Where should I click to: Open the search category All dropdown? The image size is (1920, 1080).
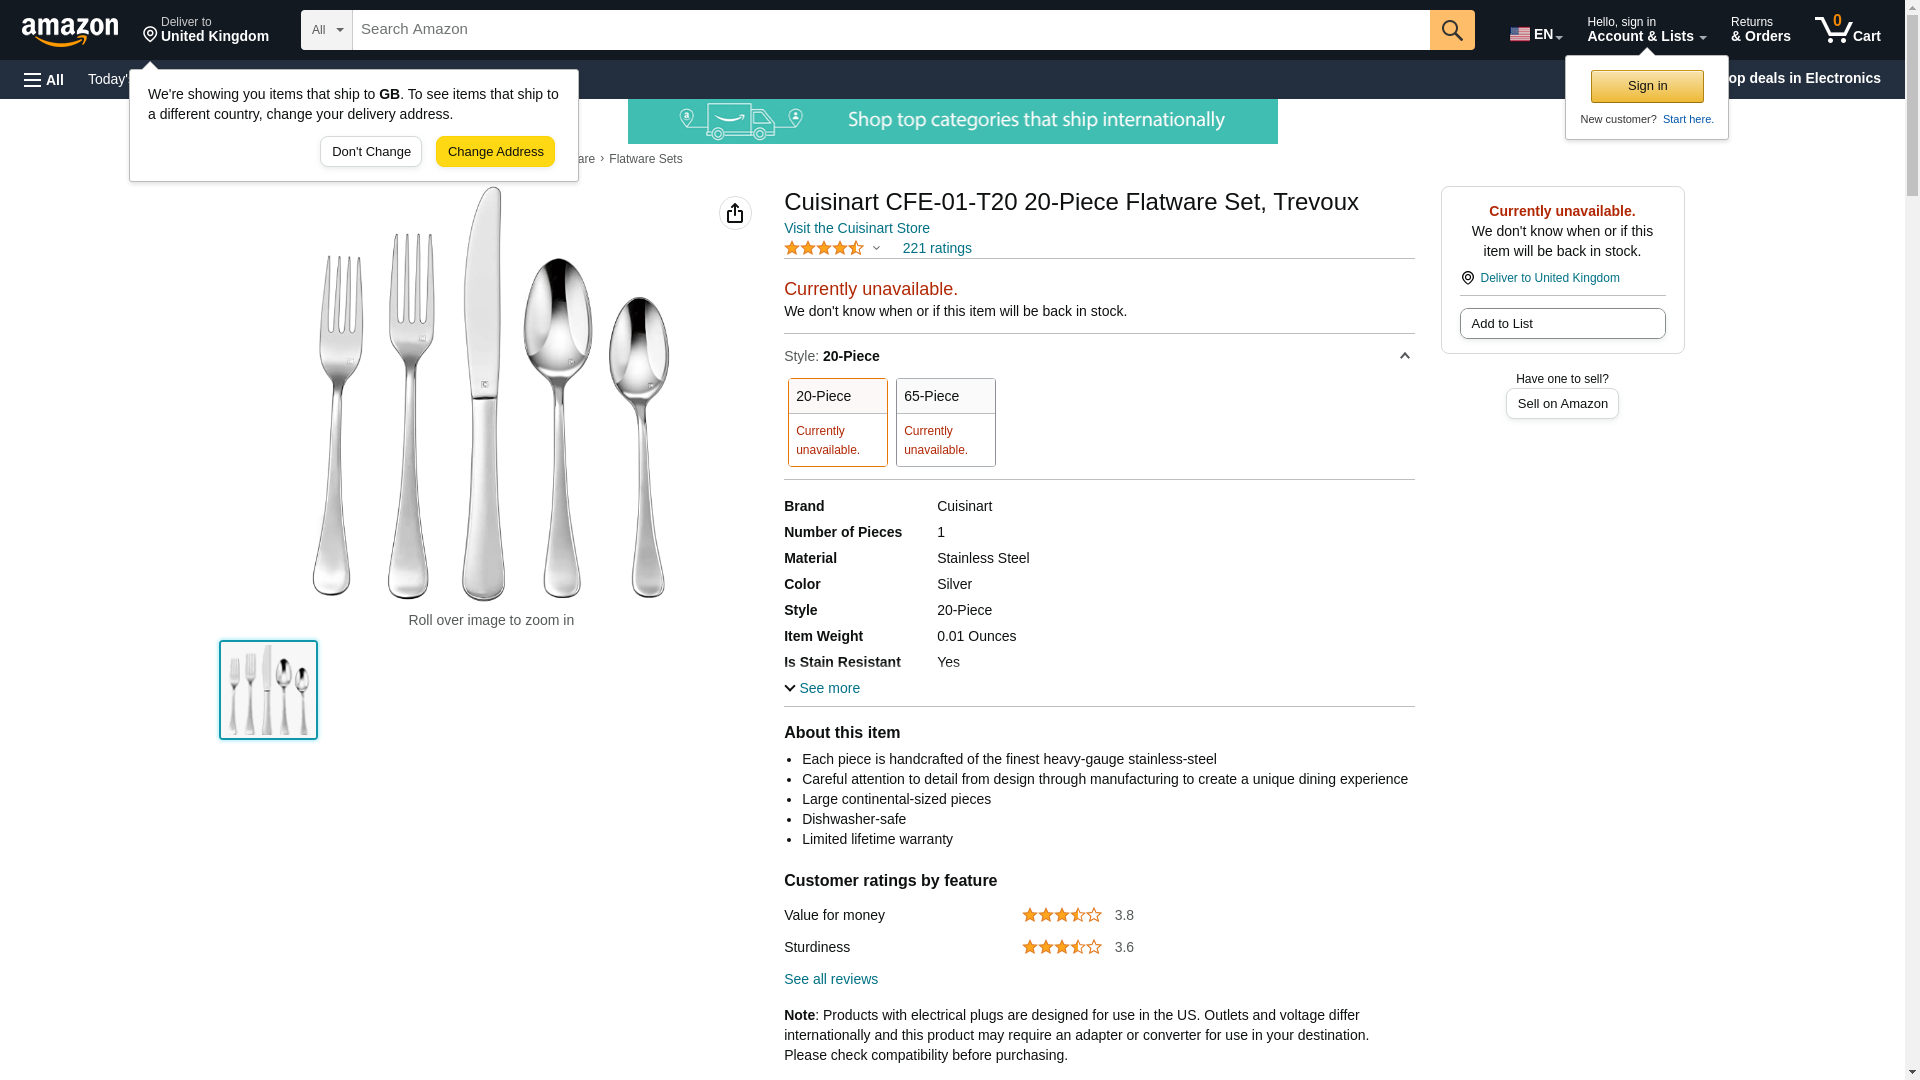click(x=327, y=30)
